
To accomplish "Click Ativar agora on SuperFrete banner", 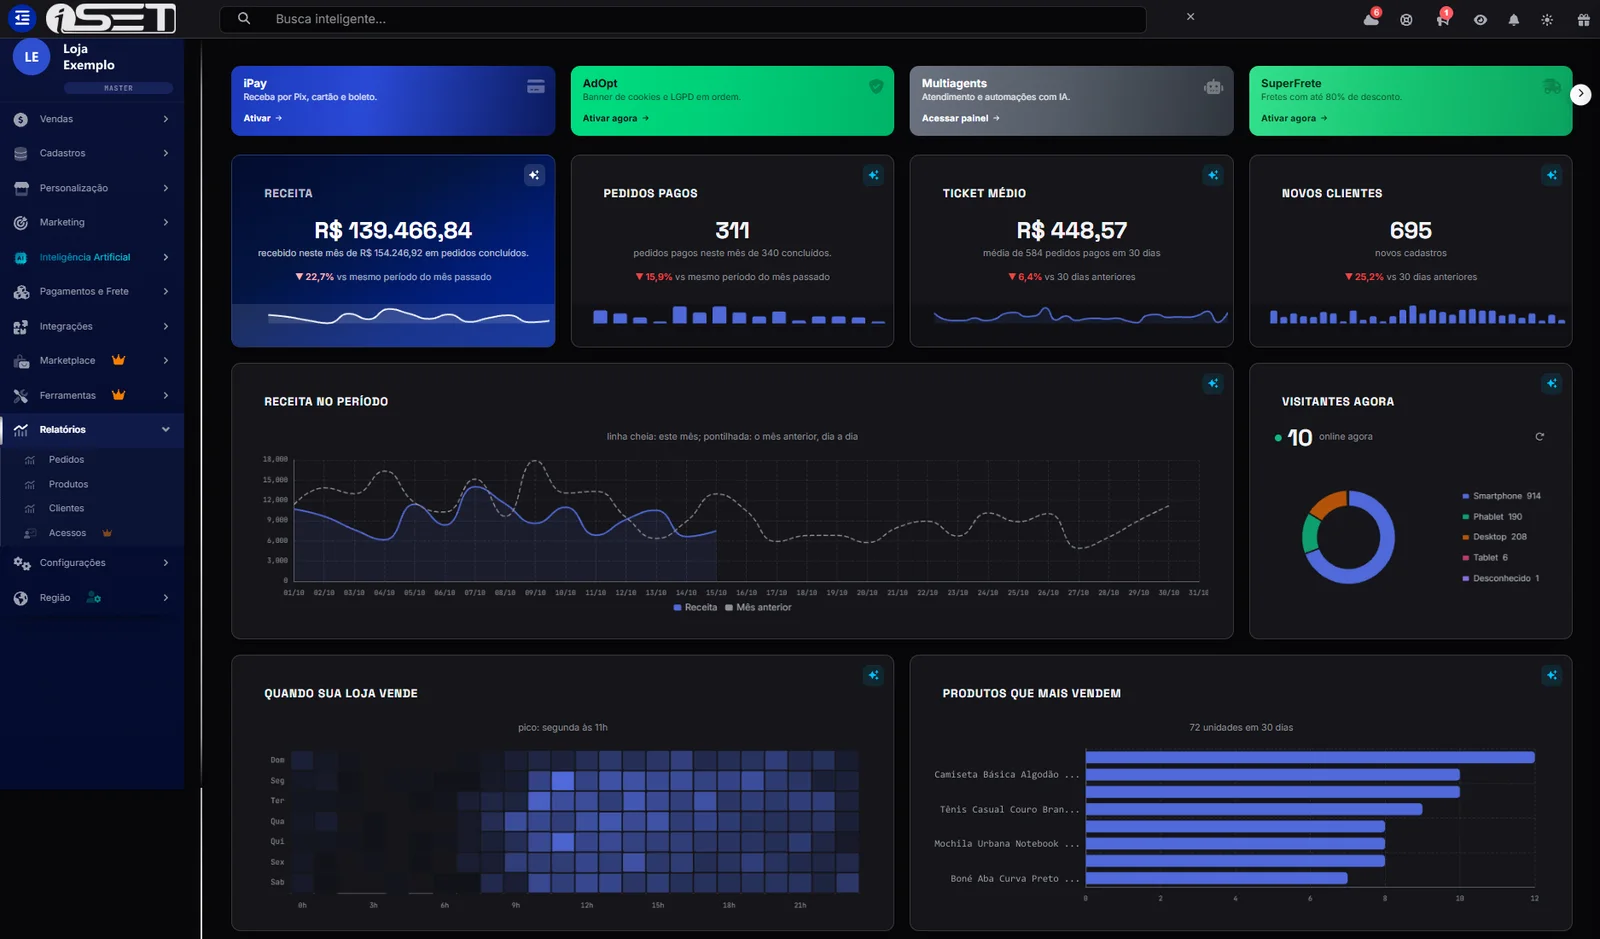I will pyautogui.click(x=1294, y=118).
